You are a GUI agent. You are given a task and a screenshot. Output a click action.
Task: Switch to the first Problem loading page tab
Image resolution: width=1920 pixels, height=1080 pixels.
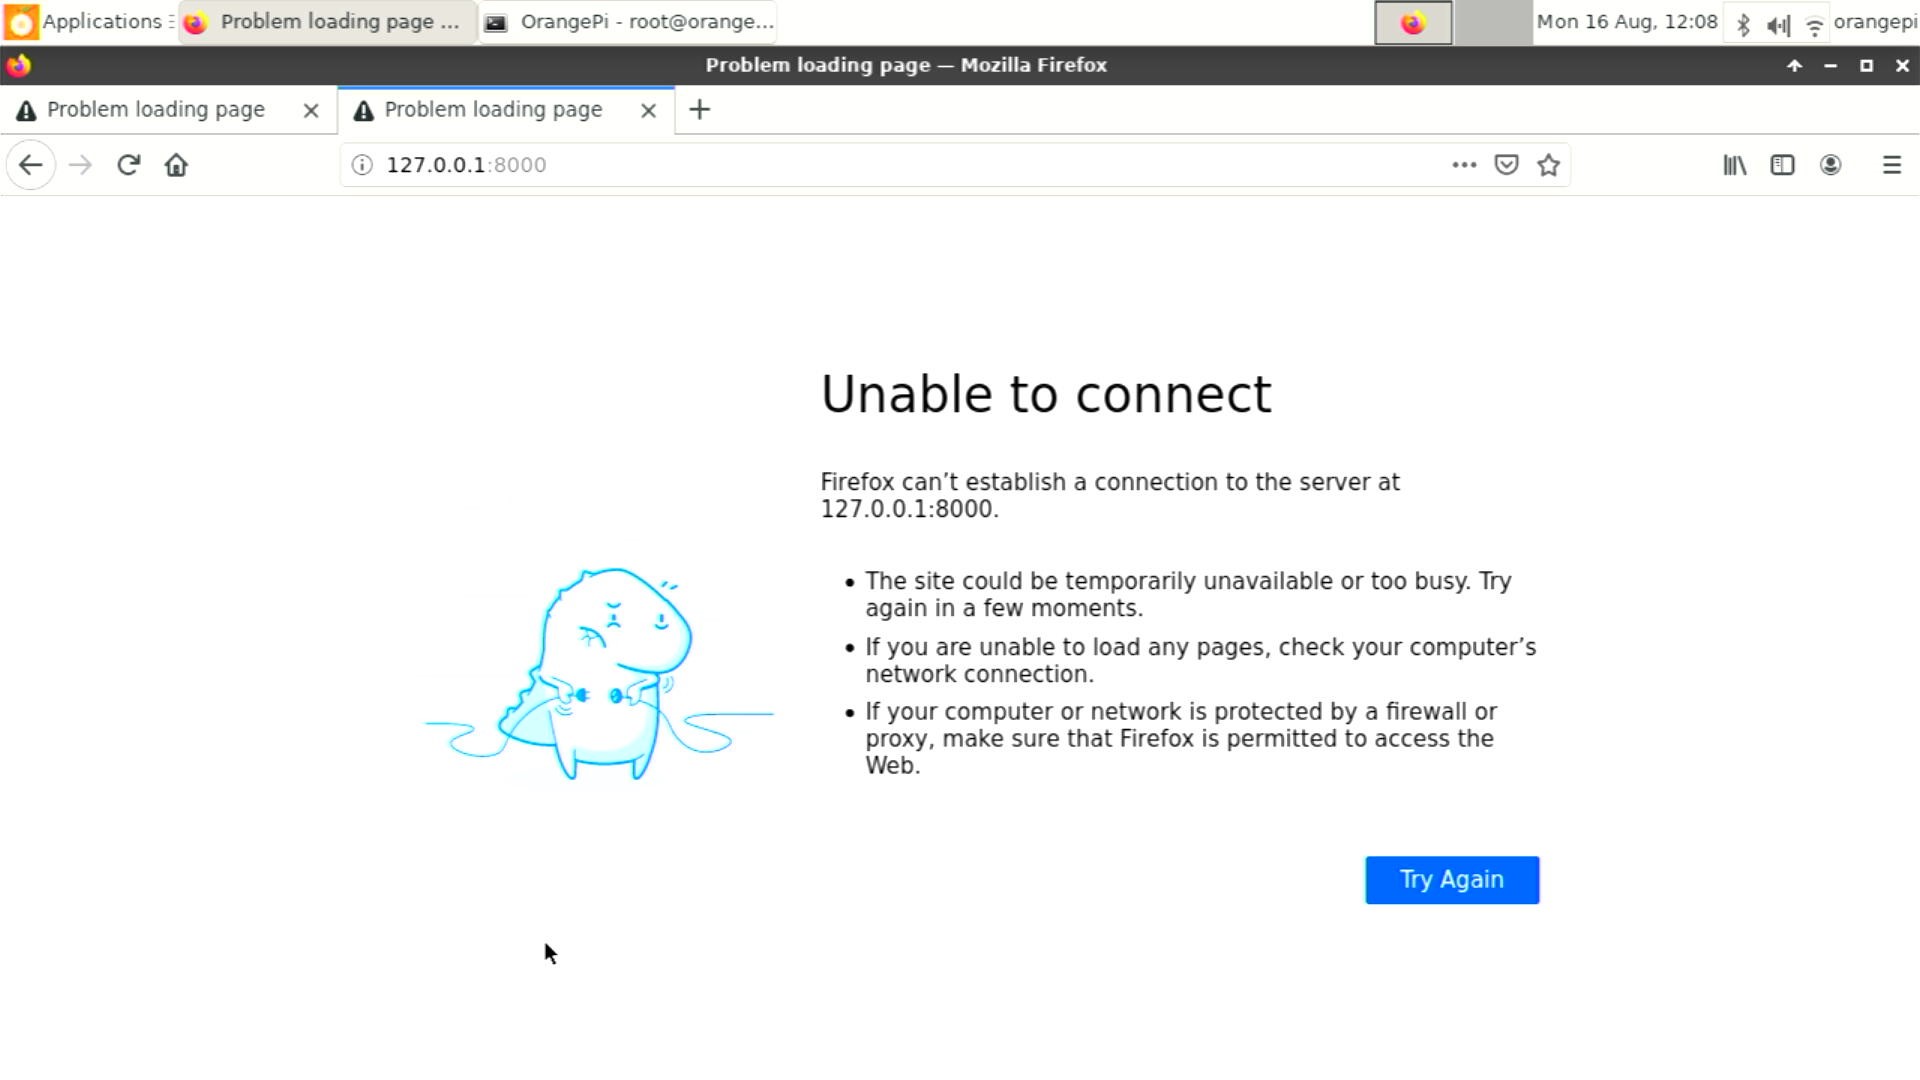tap(155, 110)
